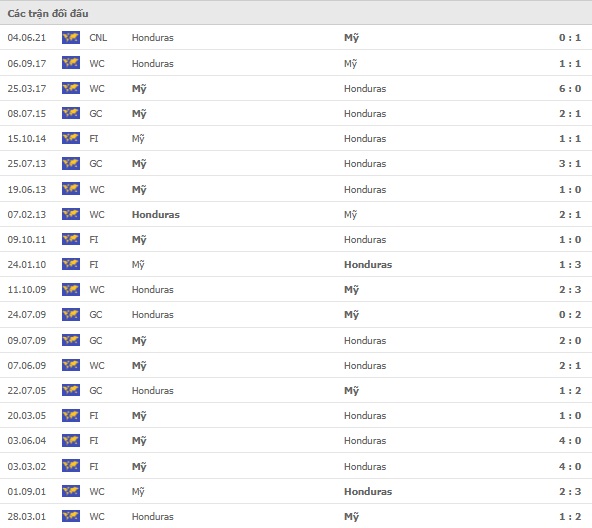Click the CNL competition label

[98, 37]
